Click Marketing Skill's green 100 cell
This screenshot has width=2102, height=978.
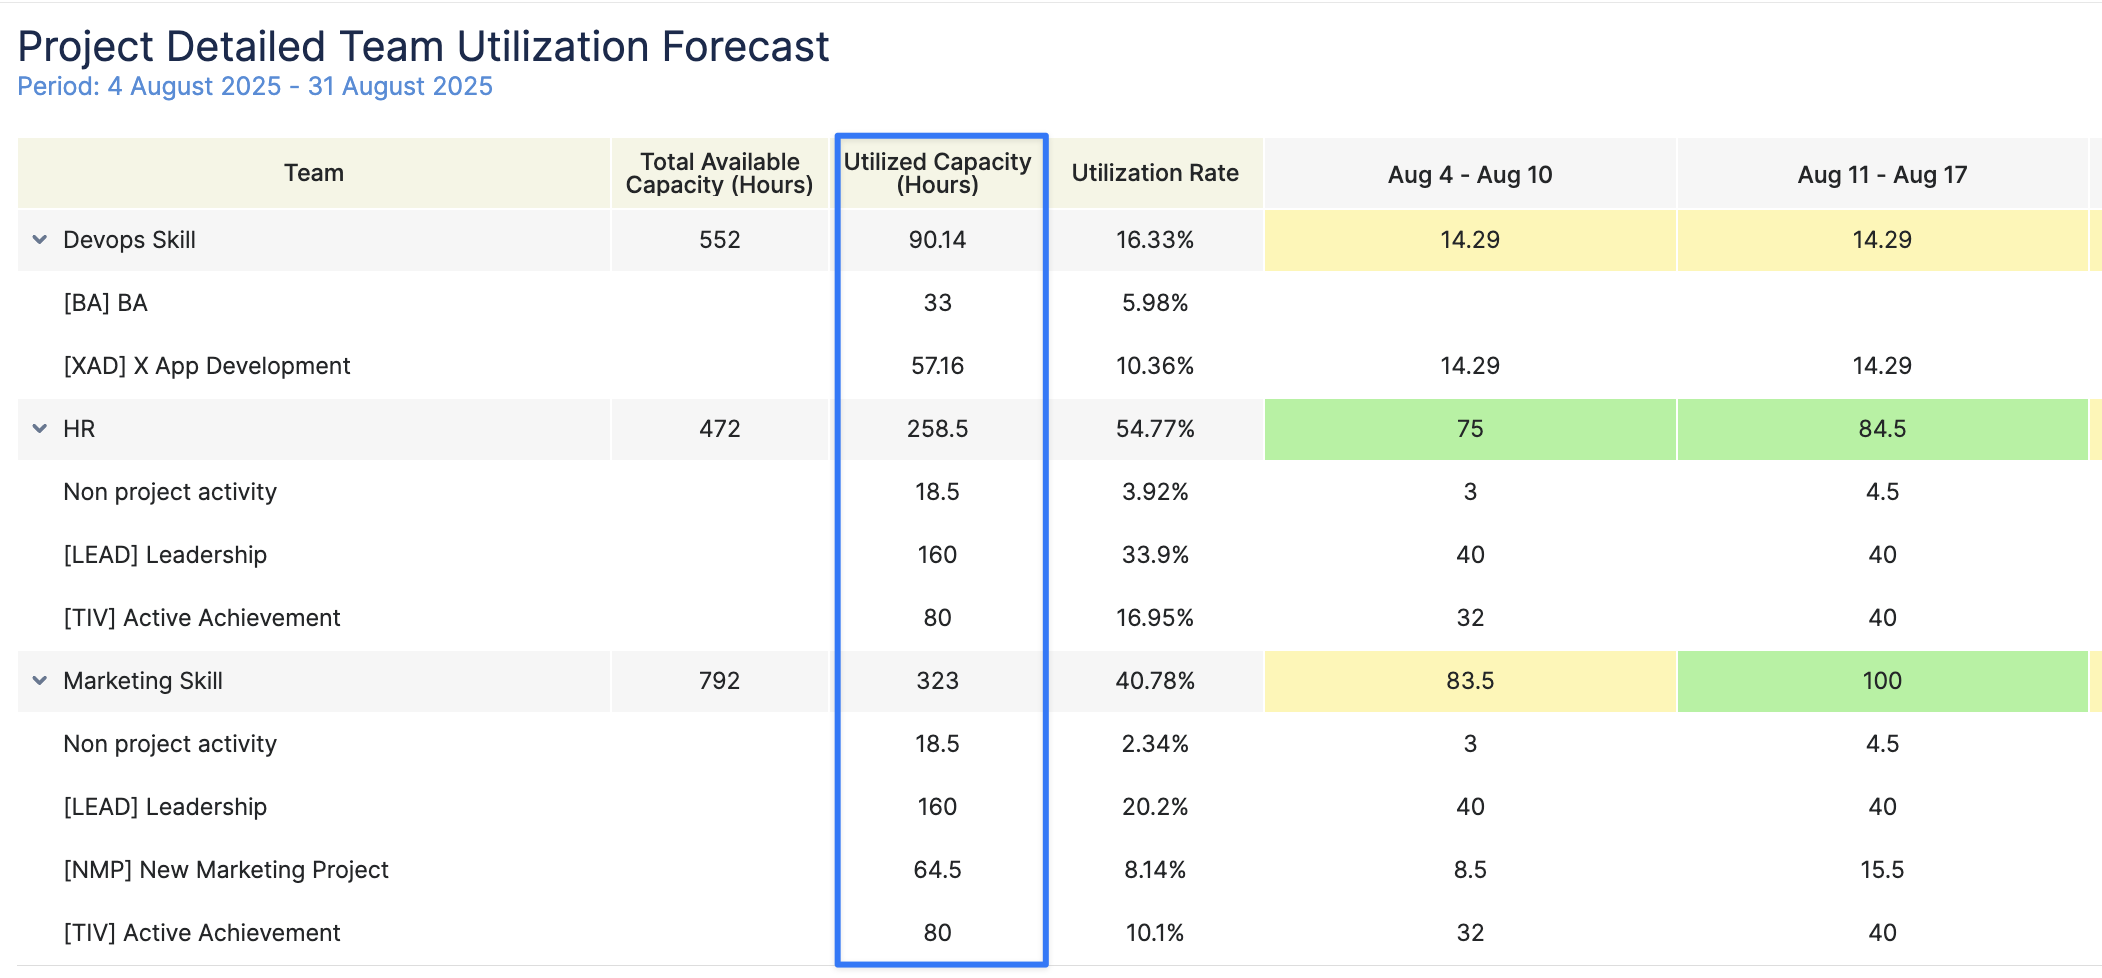[x=1881, y=681]
